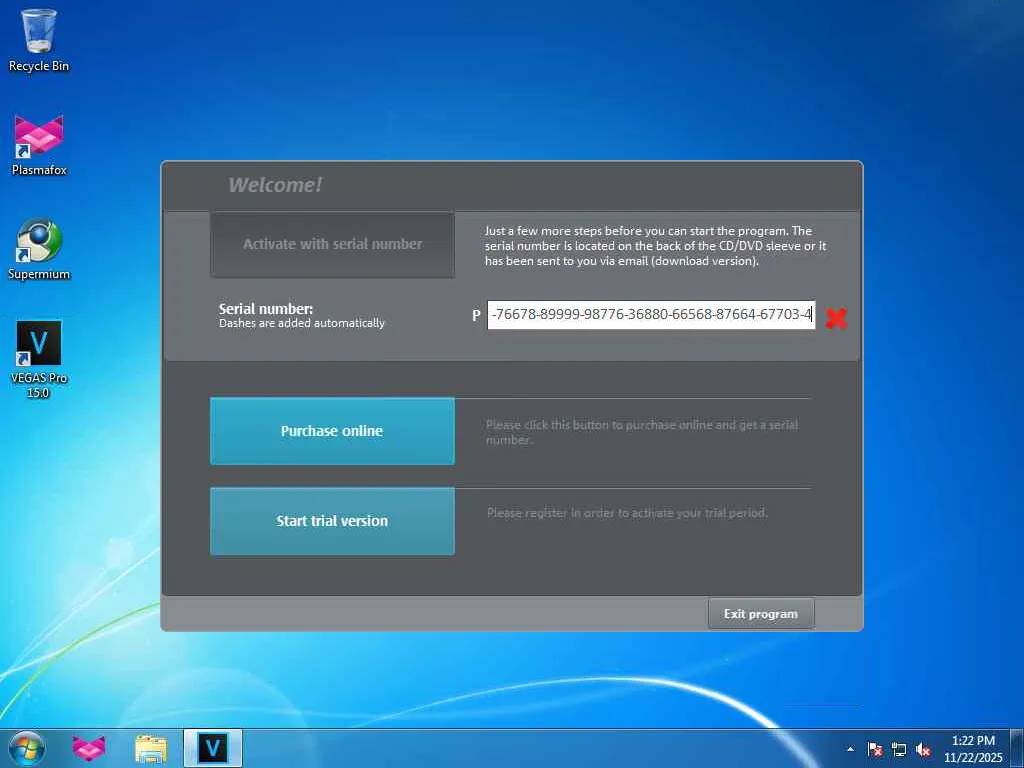Click the muted volume tray icon
The image size is (1024, 768).
(923, 749)
